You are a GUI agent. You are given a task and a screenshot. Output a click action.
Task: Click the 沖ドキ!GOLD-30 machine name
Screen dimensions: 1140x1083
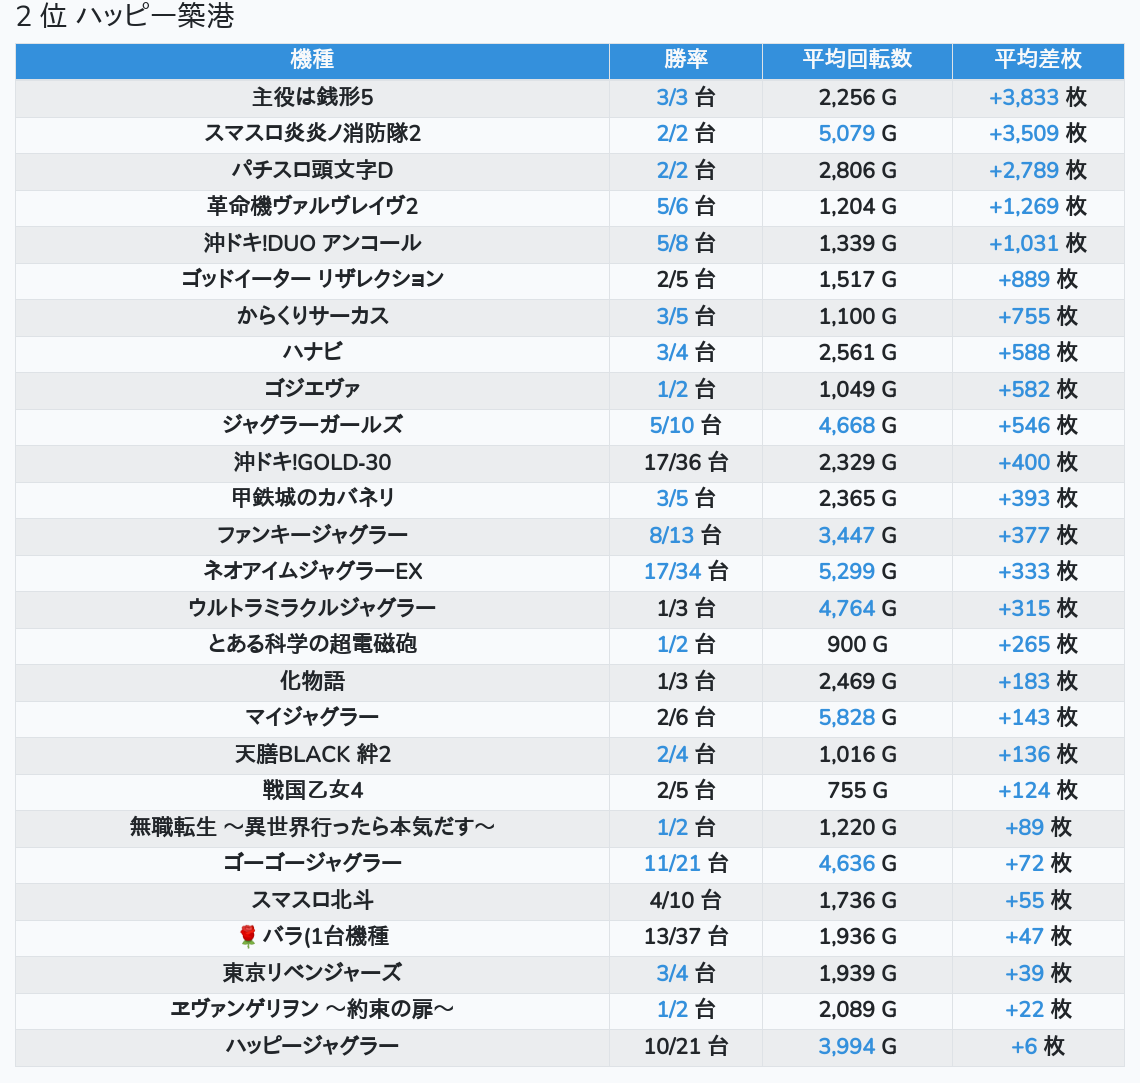tap(312, 463)
